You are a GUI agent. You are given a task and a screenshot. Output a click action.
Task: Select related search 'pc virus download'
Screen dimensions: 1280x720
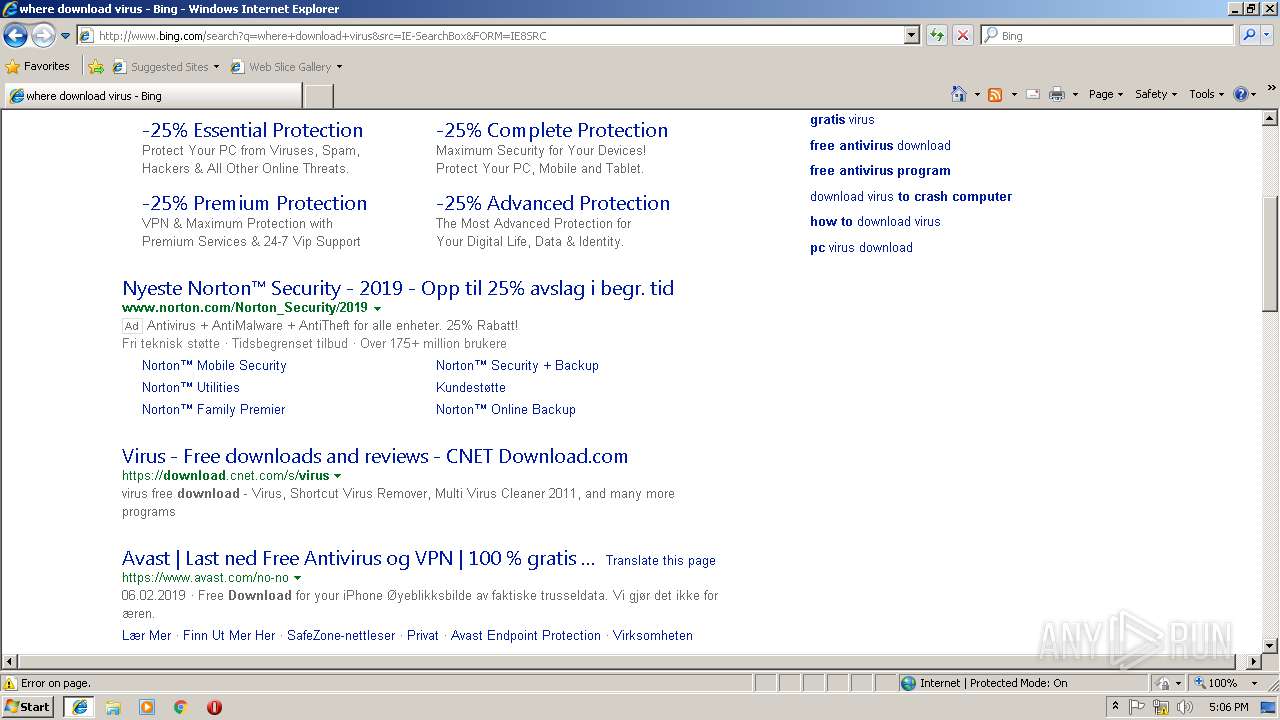[x=861, y=248]
